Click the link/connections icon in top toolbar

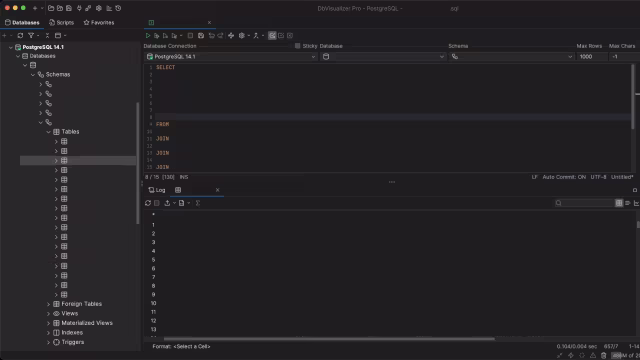coord(88,8)
